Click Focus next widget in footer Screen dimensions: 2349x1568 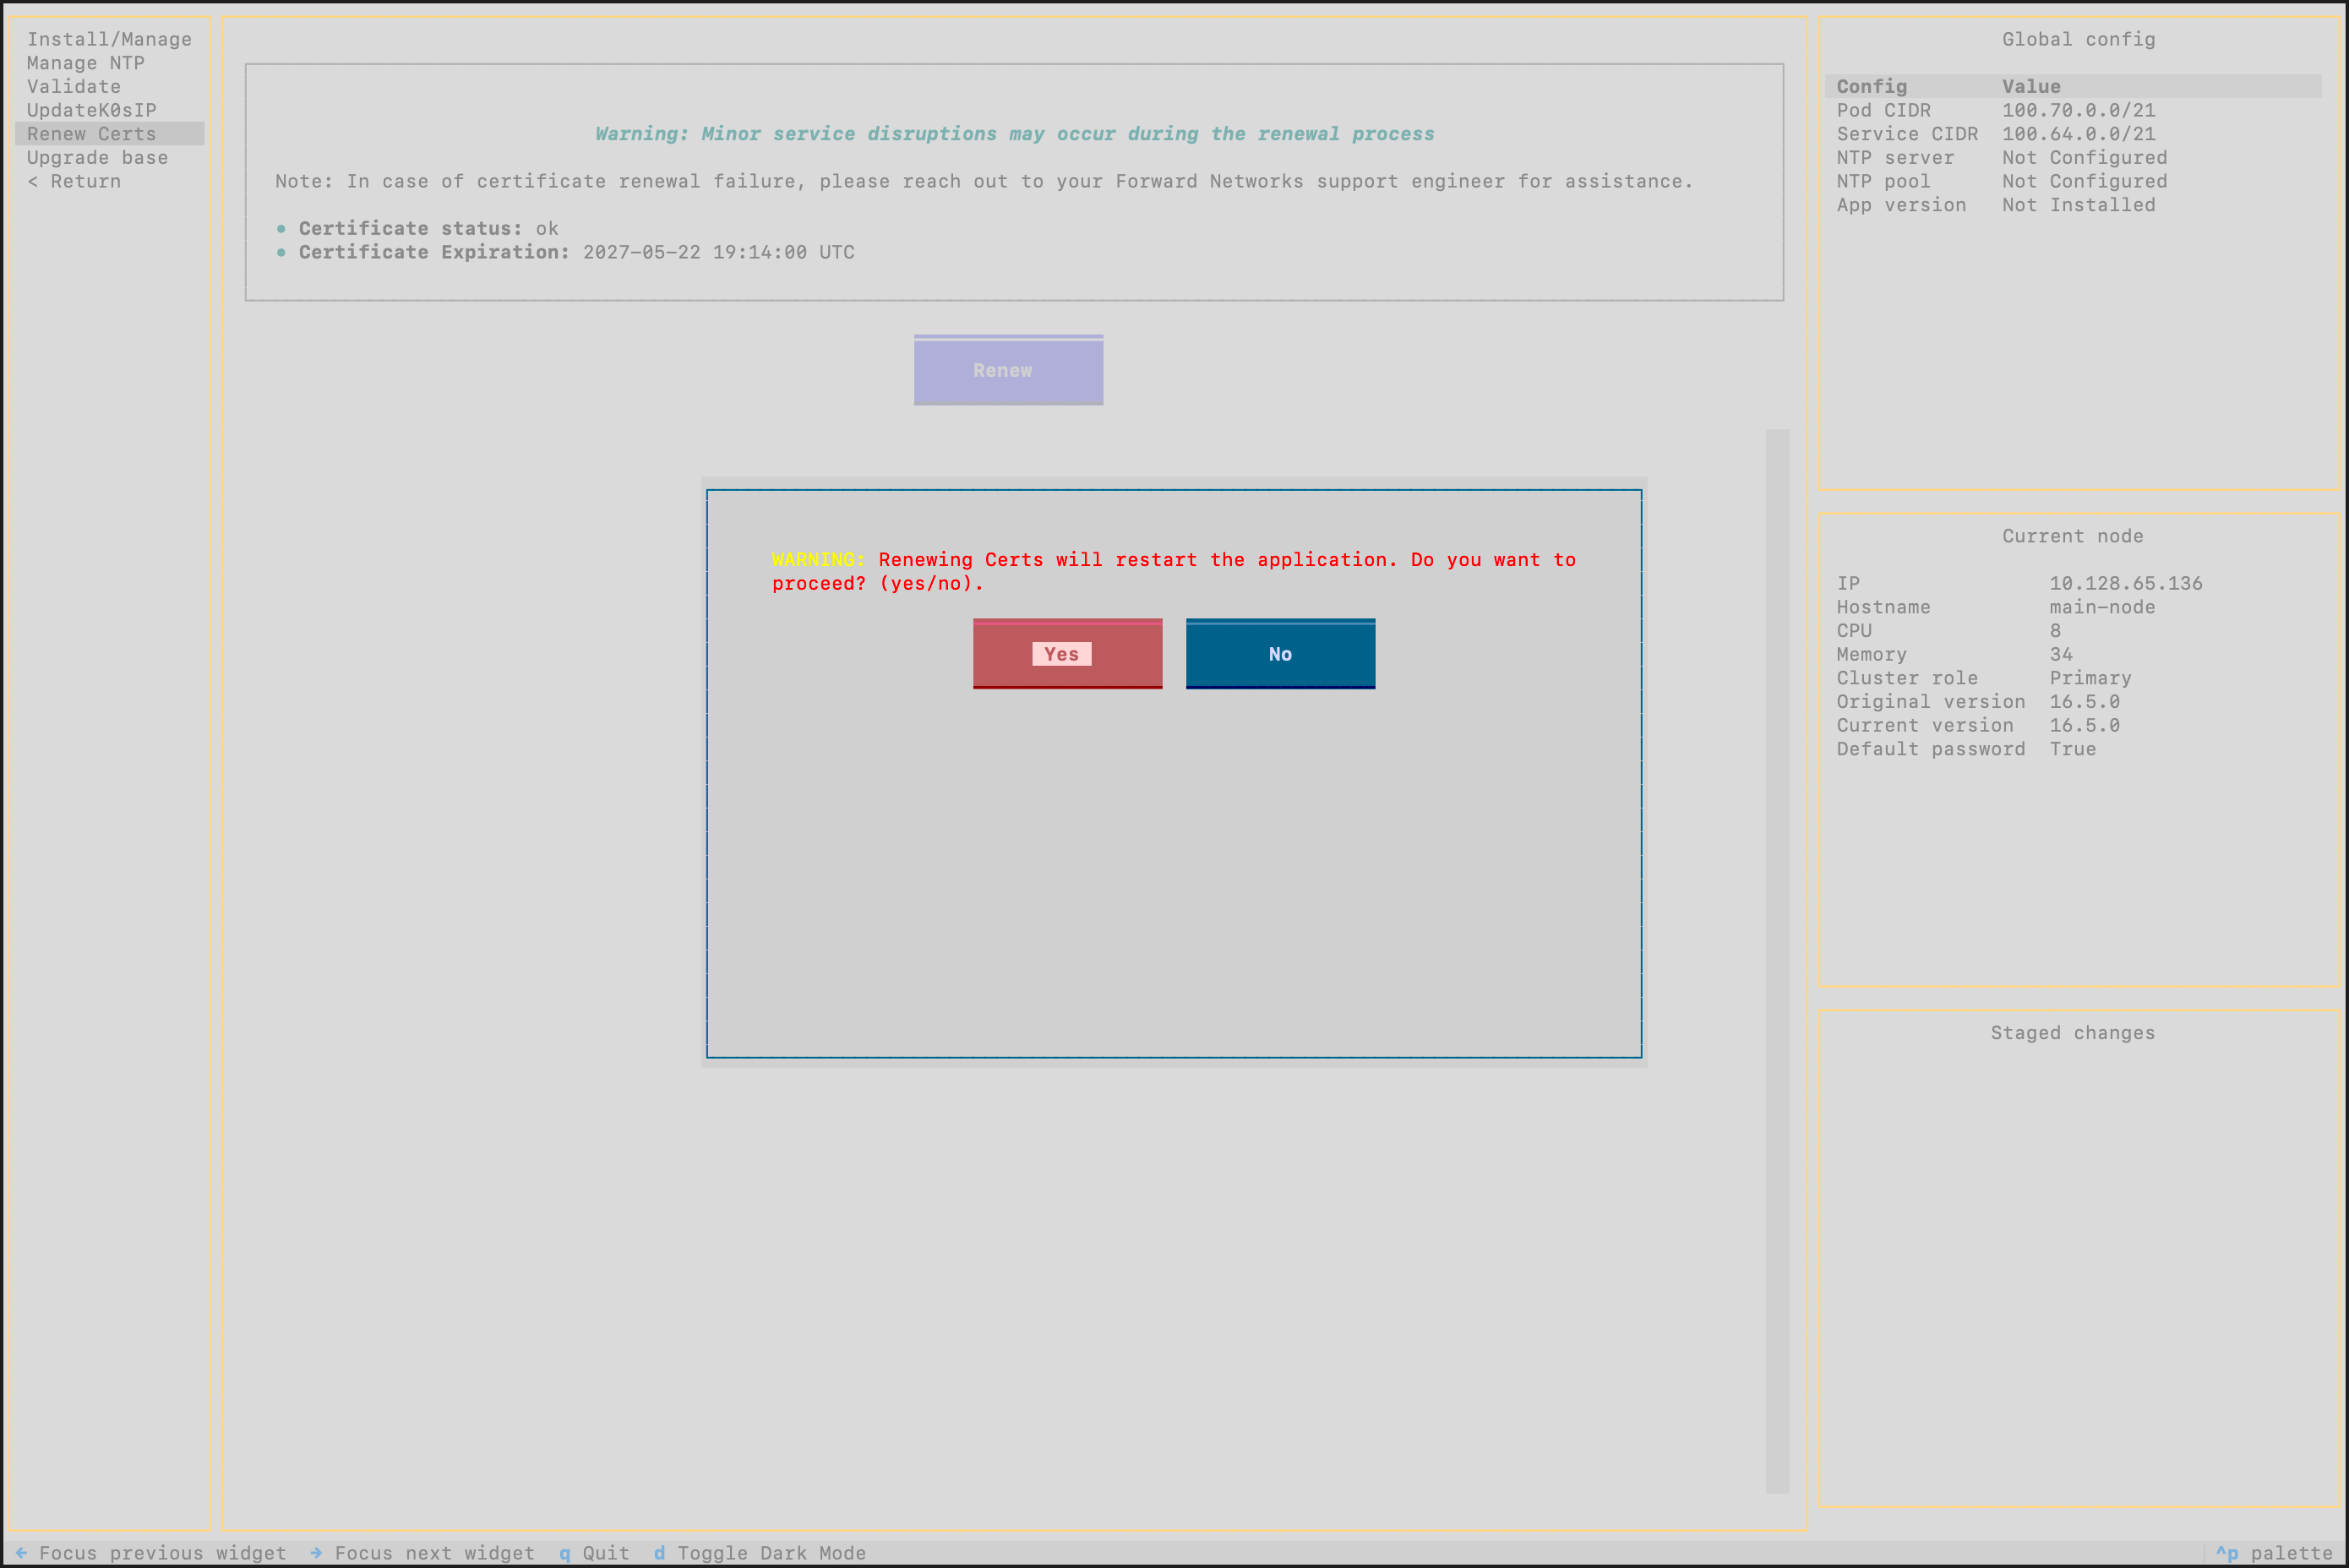422,1553
